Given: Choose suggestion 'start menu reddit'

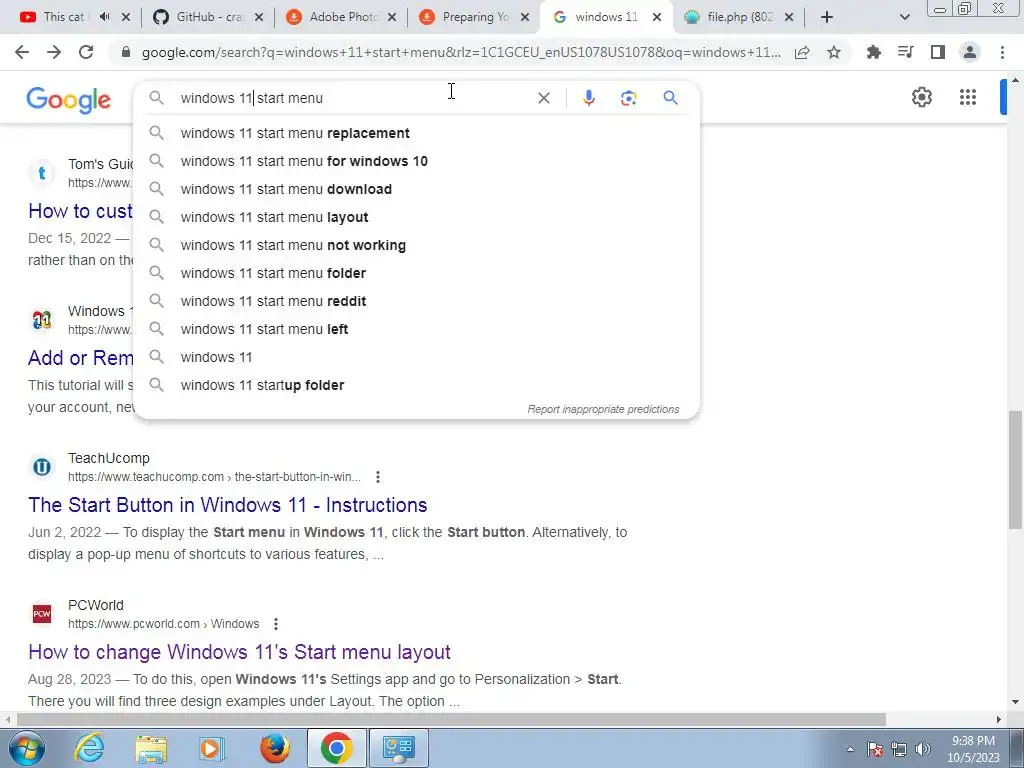Looking at the screenshot, I should click(416, 302).
